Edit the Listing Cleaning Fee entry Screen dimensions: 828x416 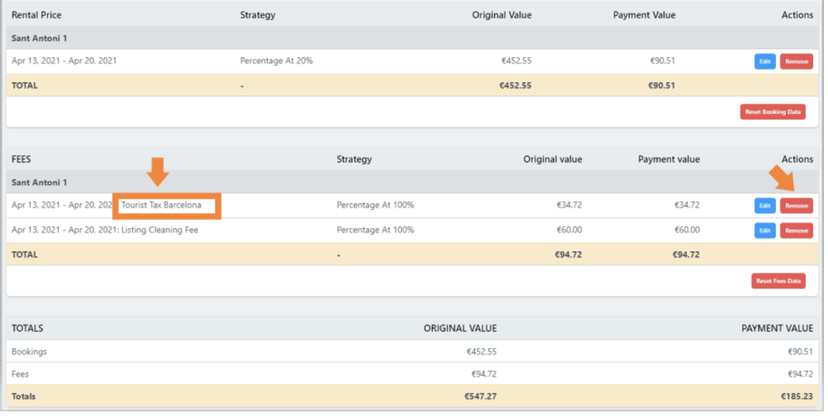[x=764, y=231]
